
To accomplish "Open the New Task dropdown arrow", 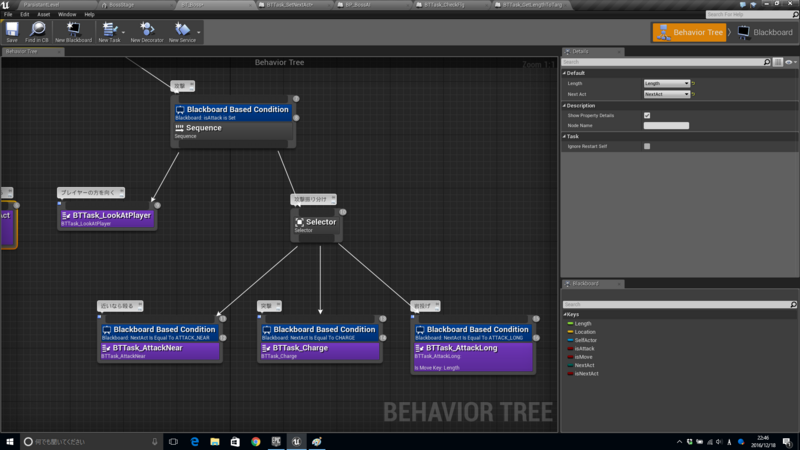I will click(123, 33).
